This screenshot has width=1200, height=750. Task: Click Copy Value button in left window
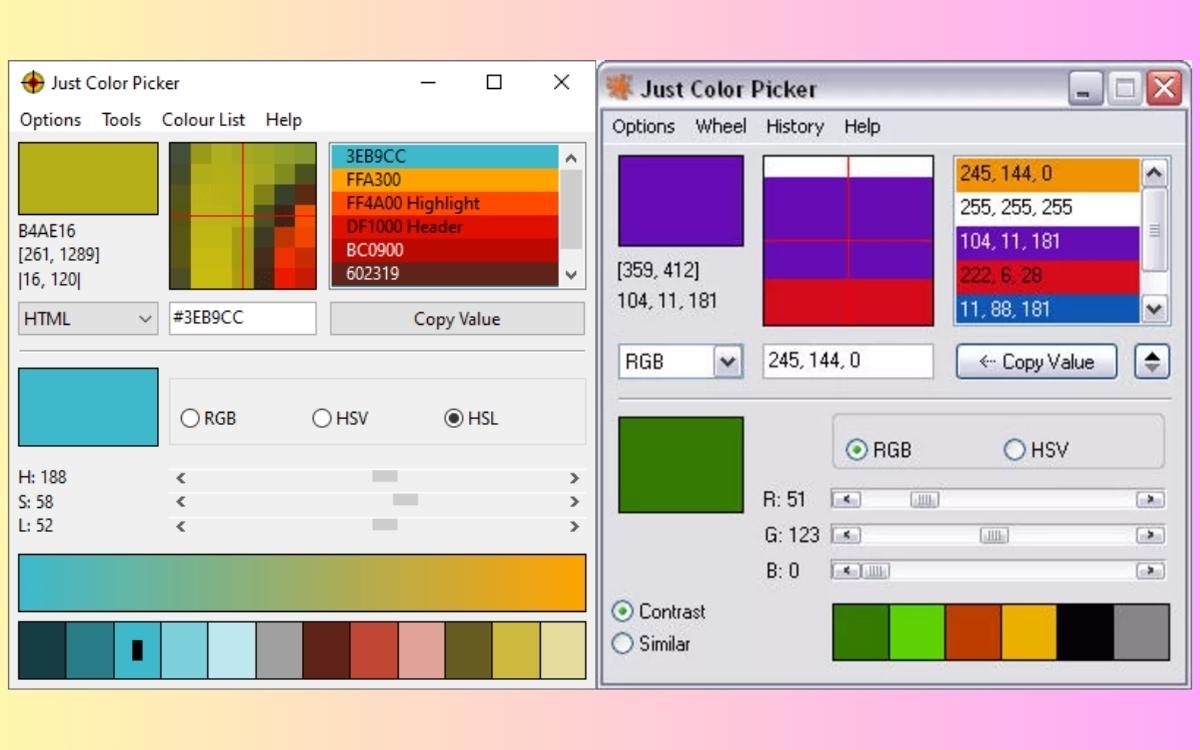(457, 319)
